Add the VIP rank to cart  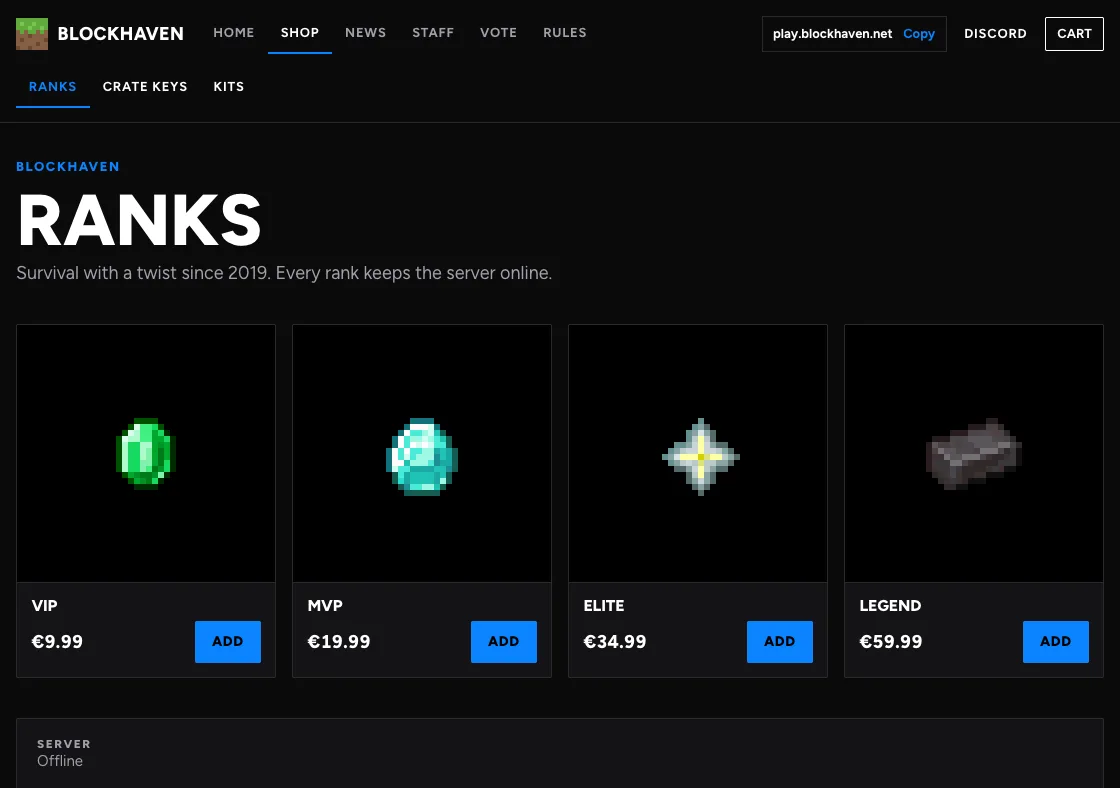[228, 642]
